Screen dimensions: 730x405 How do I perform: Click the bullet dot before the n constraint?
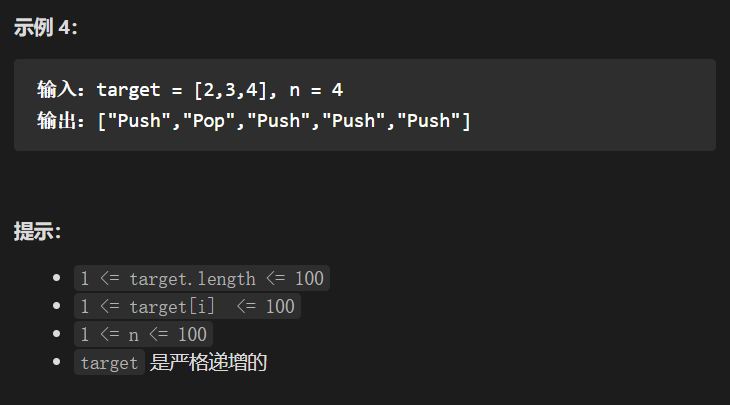(x=57, y=334)
